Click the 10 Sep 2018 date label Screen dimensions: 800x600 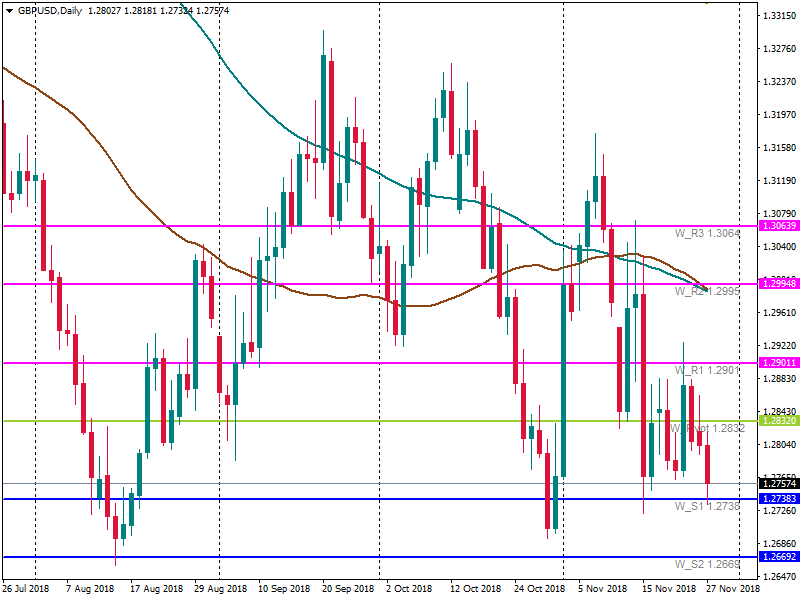pyautogui.click(x=283, y=590)
